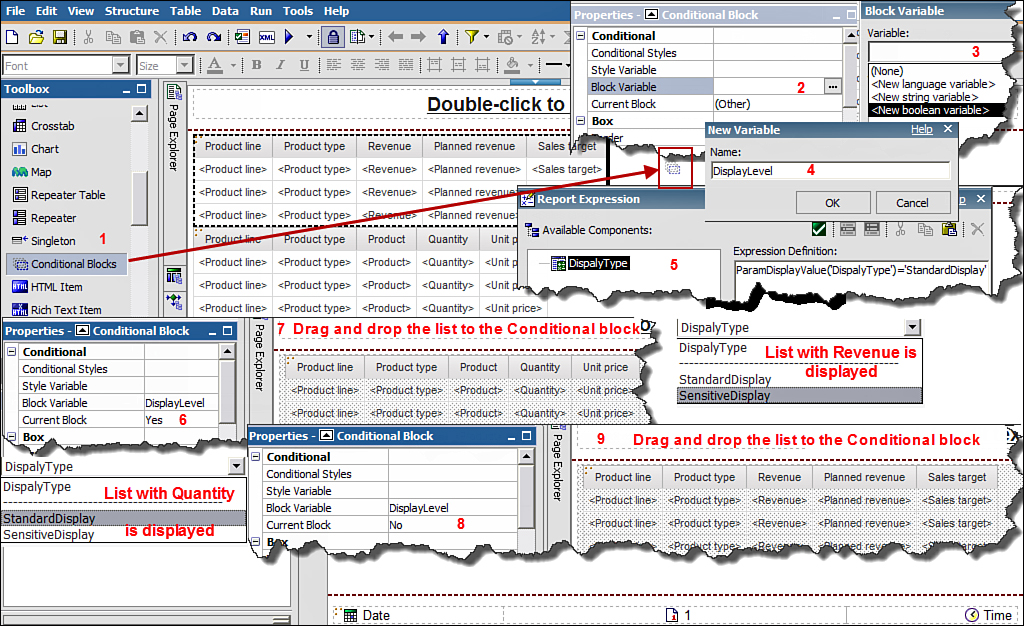Select SensitiveDisplay in Revenue list dropdown
Image resolution: width=1024 pixels, height=626 pixels.
[x=799, y=396]
